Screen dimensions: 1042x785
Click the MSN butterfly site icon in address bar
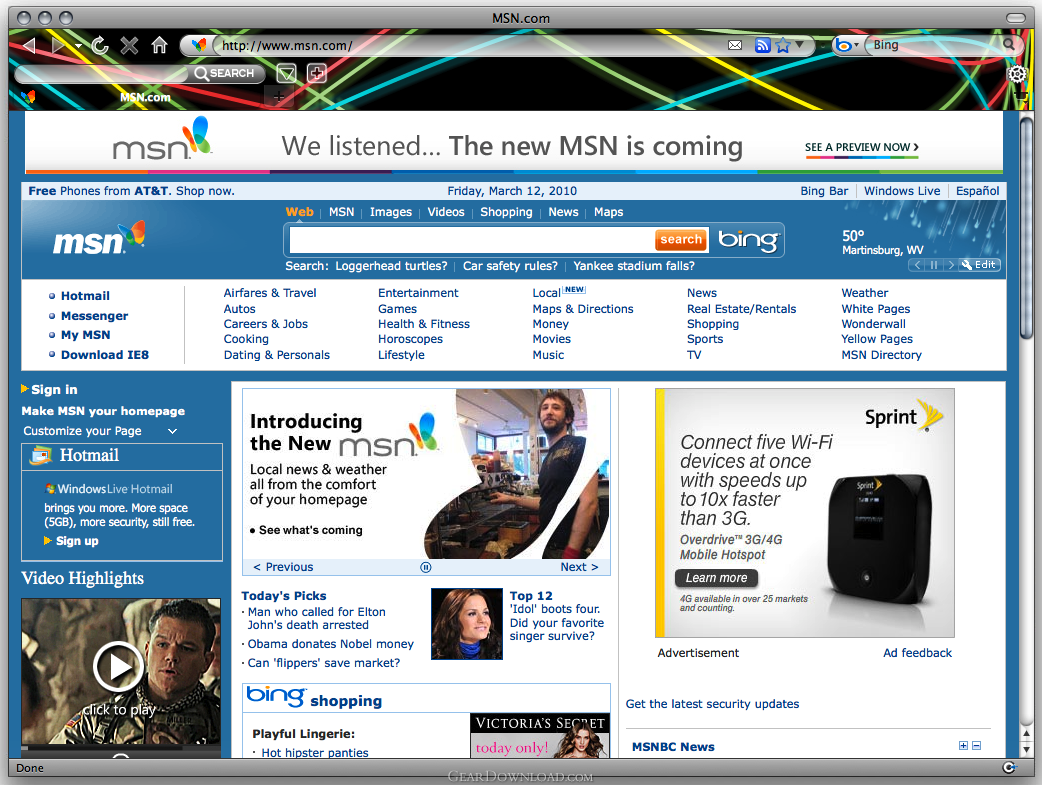(198, 45)
